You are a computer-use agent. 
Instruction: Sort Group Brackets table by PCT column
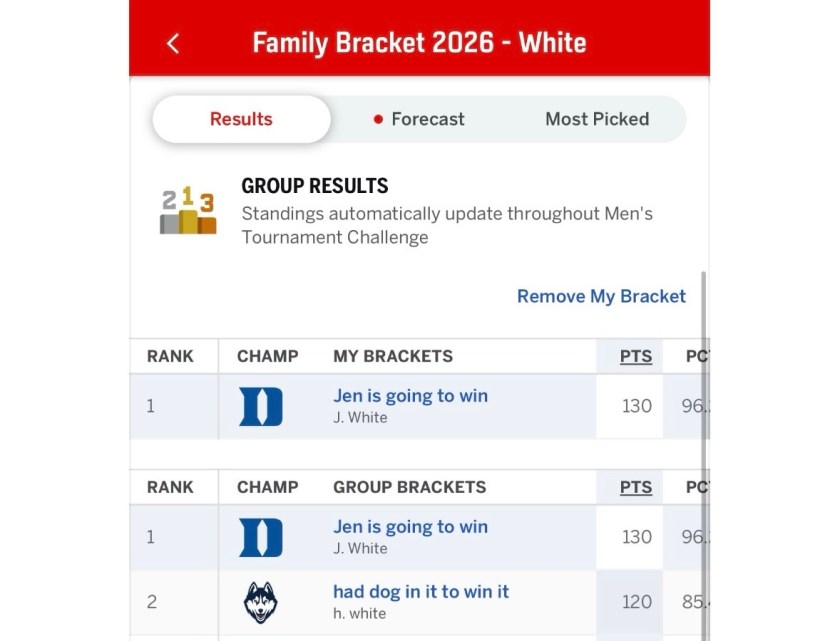tap(697, 487)
